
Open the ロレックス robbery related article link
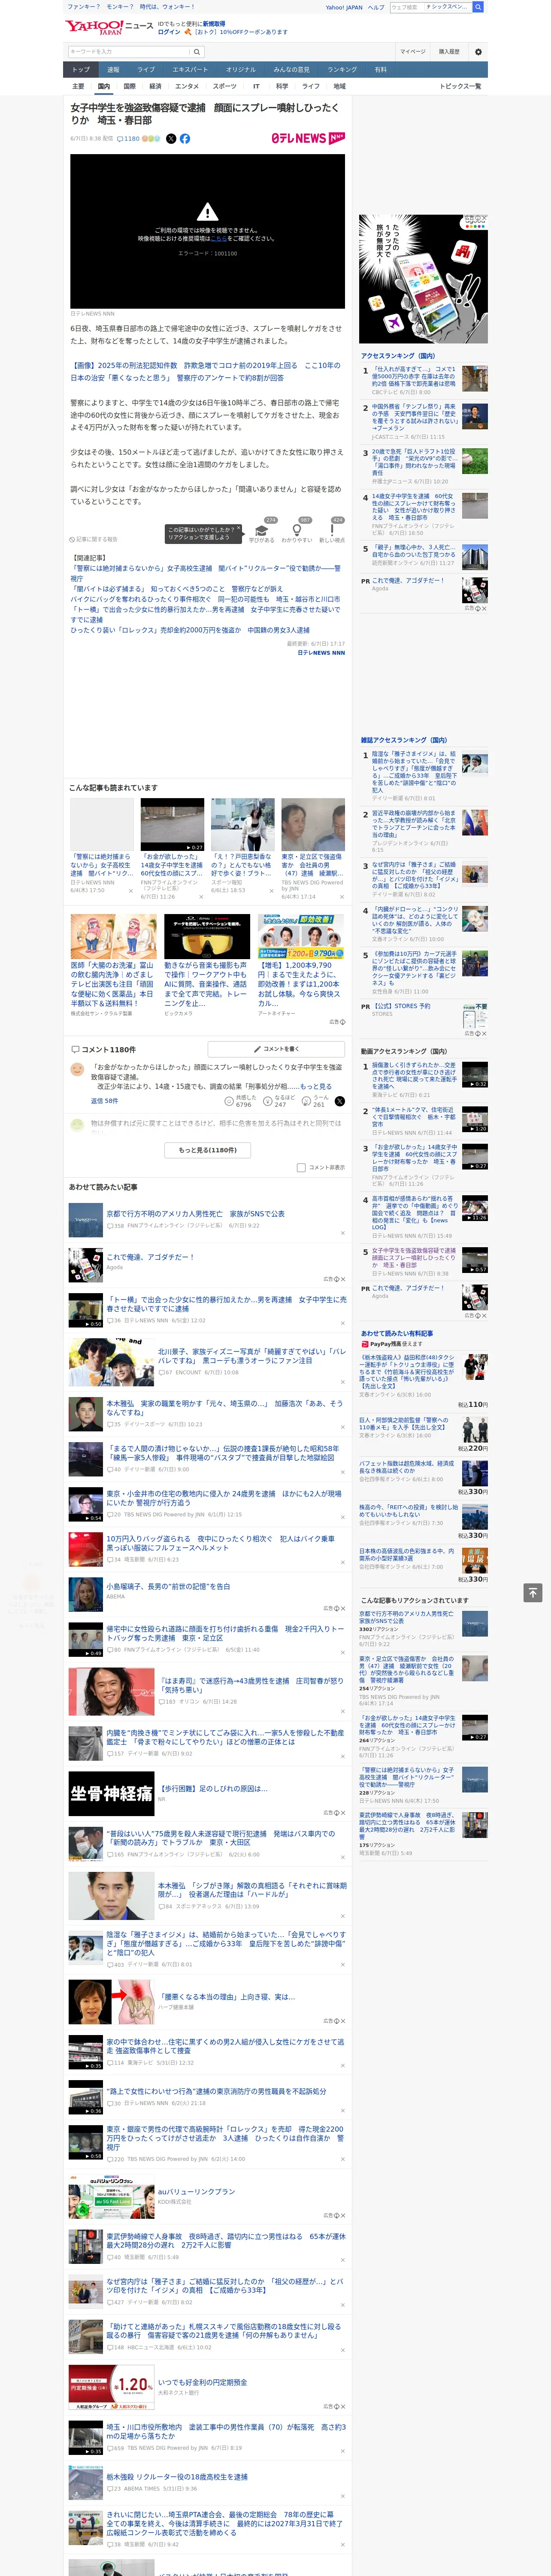pos(190,630)
